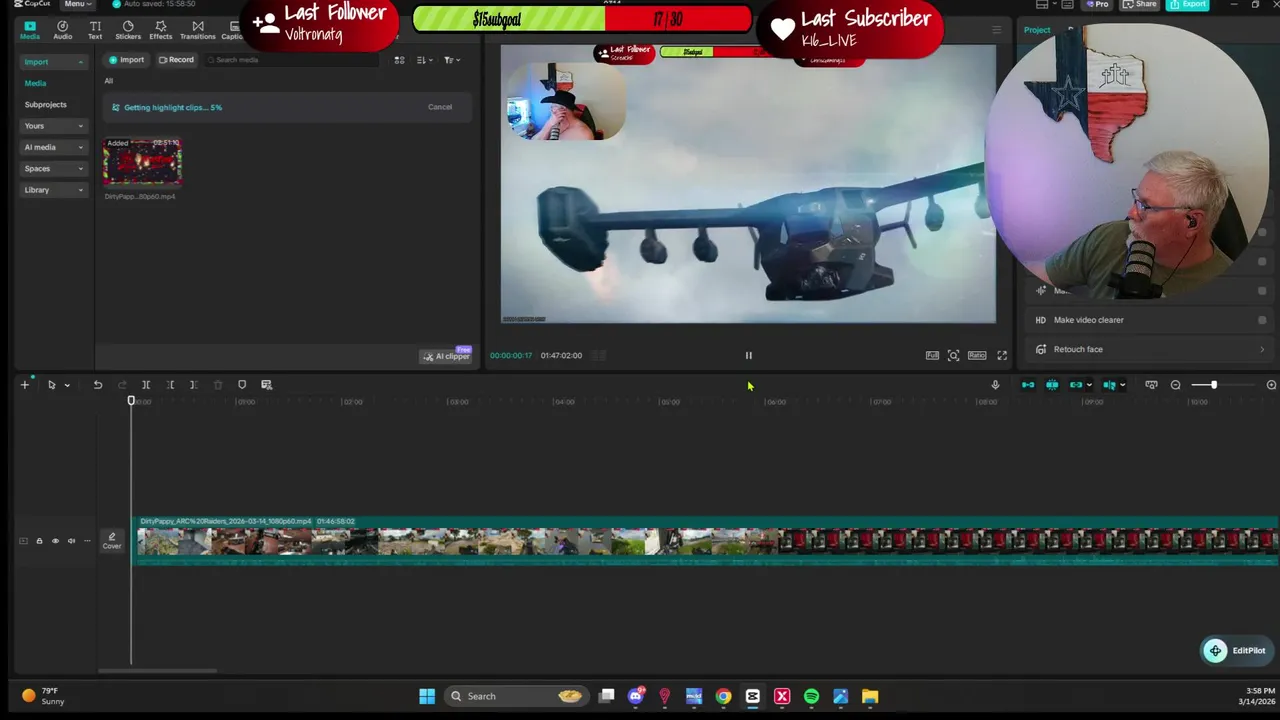Screen dimensions: 1280x720
Task: Enter fullscreen preview
Action: tap(1002, 355)
